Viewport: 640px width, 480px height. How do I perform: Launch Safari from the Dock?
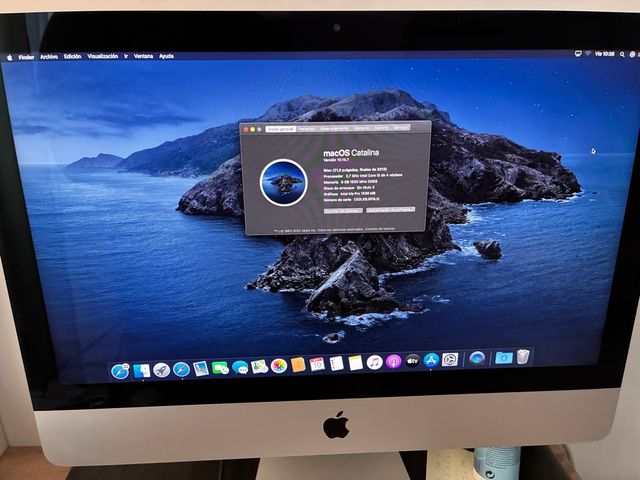tap(181, 369)
